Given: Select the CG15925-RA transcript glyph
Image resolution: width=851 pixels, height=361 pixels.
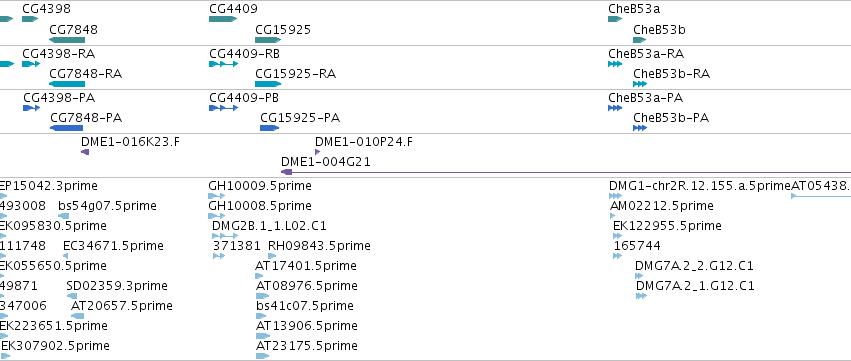Looking at the screenshot, I should (268, 84).
